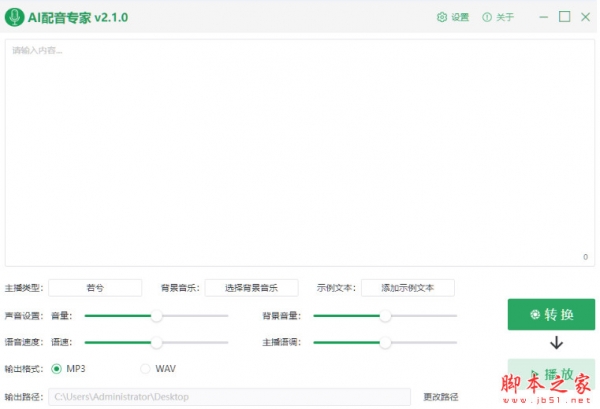Image resolution: width=600 pixels, height=409 pixels.
Task: Maximize the AI配音专家 window
Action: 564,17
